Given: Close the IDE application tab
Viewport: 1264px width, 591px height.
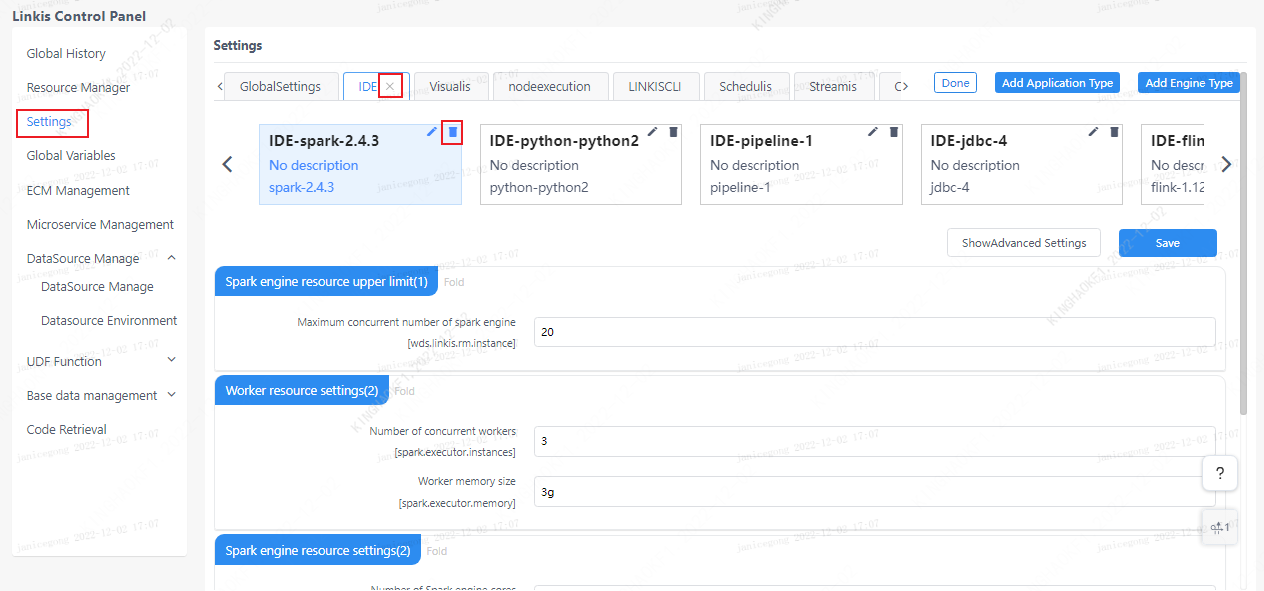Looking at the screenshot, I should coord(390,87).
